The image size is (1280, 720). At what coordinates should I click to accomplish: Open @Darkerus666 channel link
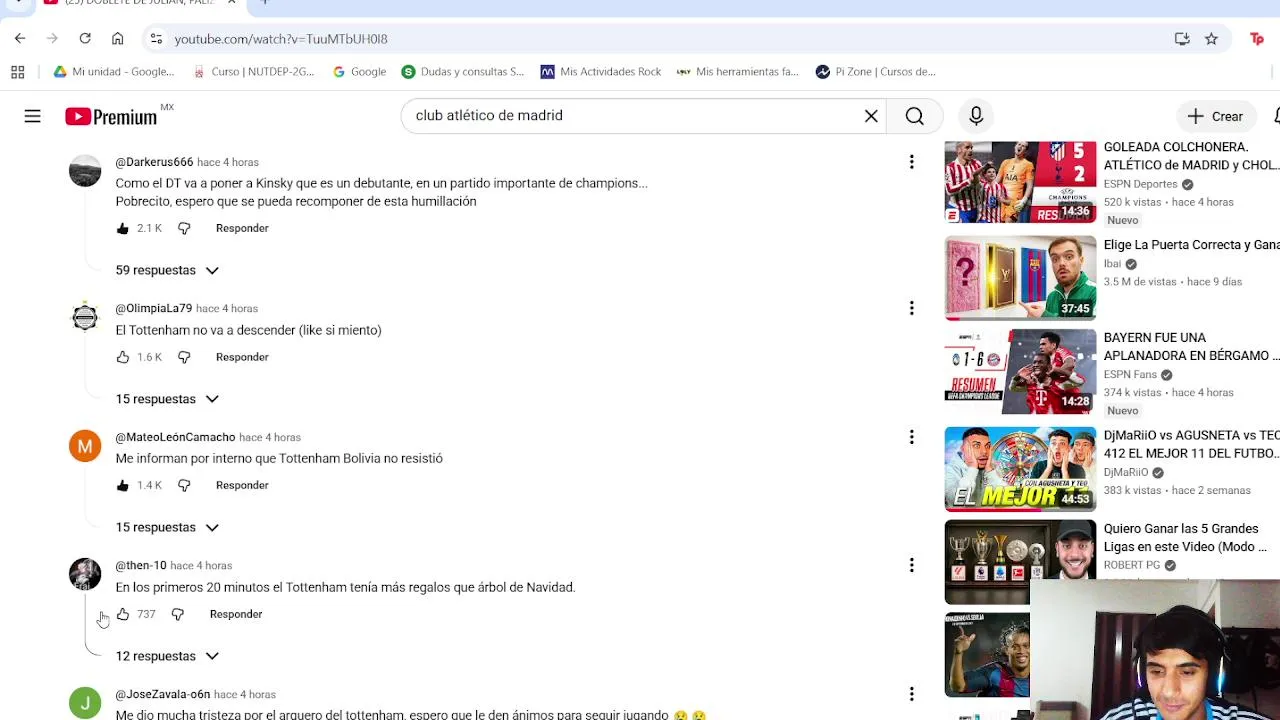pos(154,162)
